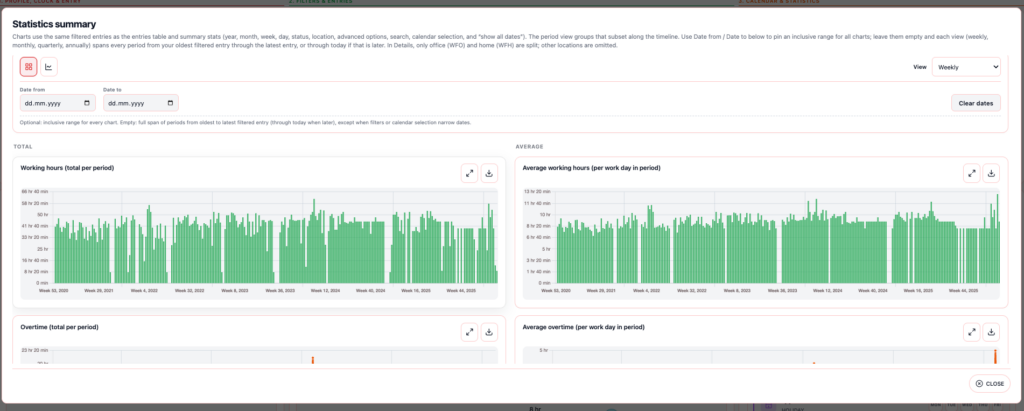Click the Date from input field
This screenshot has height=411, width=1024.
click(x=50, y=103)
